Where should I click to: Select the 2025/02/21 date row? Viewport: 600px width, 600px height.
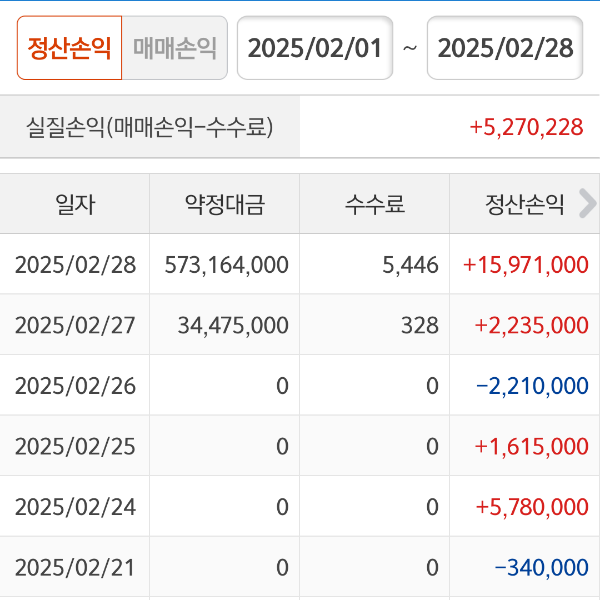pos(75,567)
